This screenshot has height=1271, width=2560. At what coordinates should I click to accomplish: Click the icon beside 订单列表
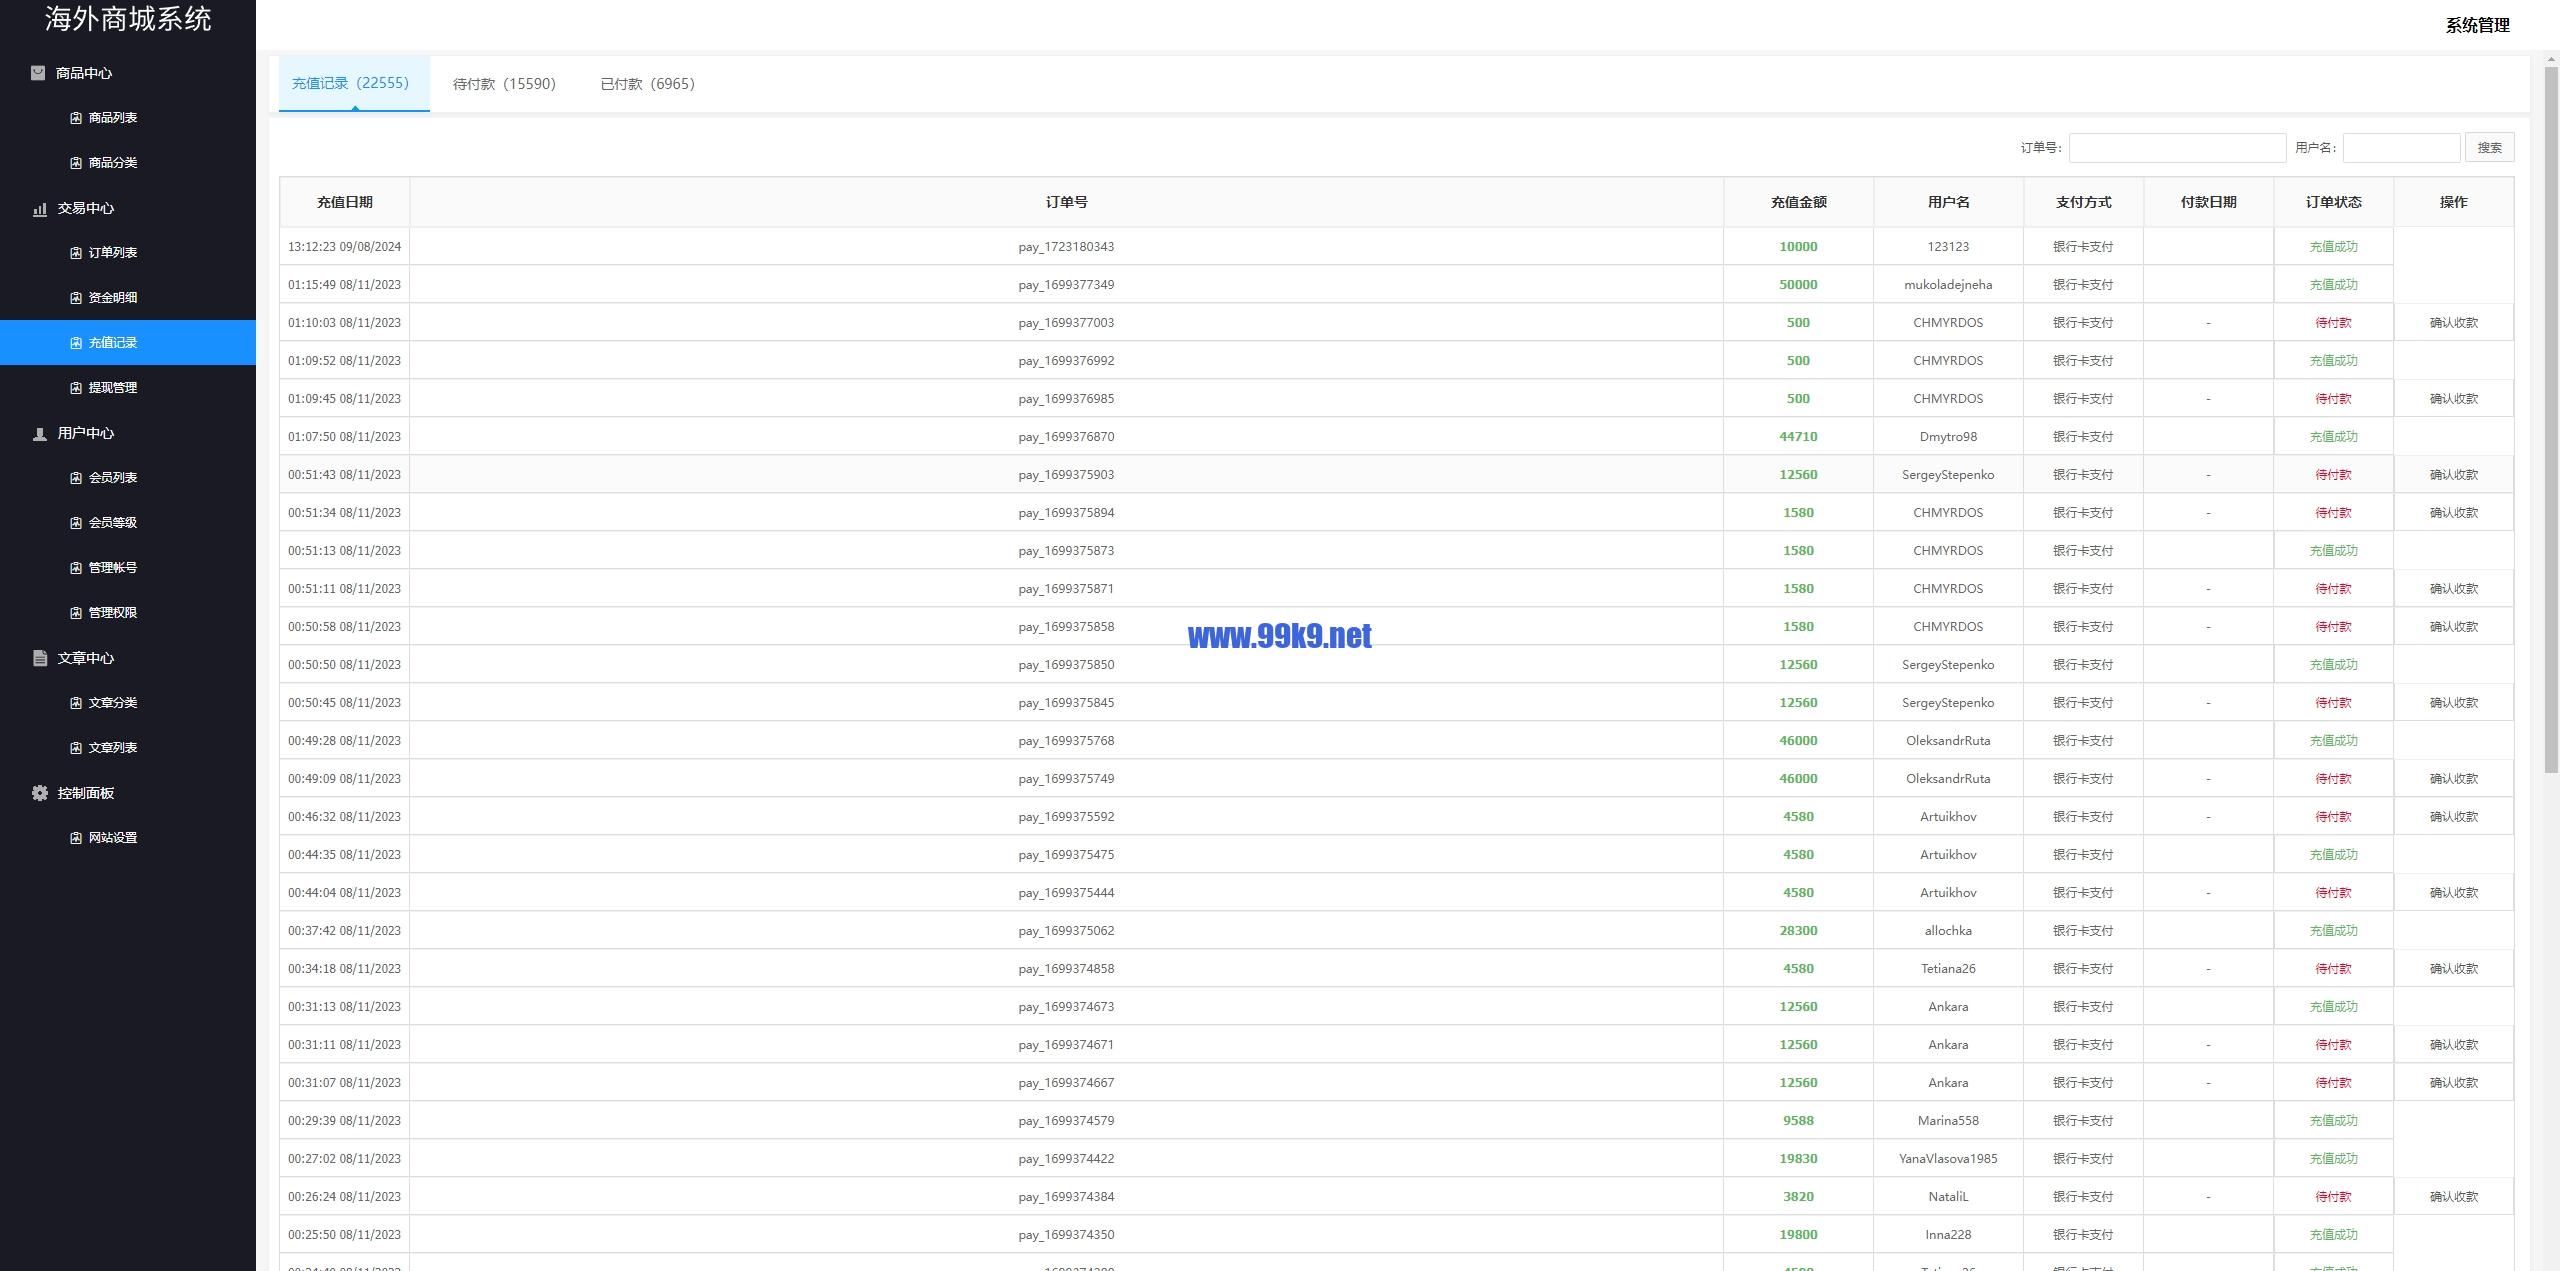pyautogui.click(x=76, y=253)
